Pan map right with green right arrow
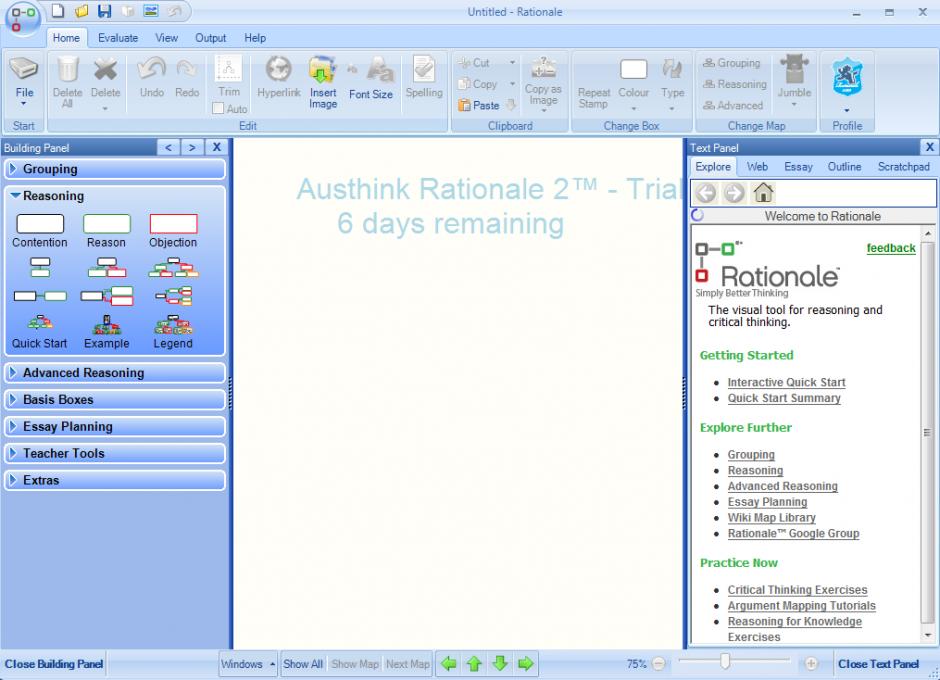Viewport: 940px width, 680px height. click(526, 663)
